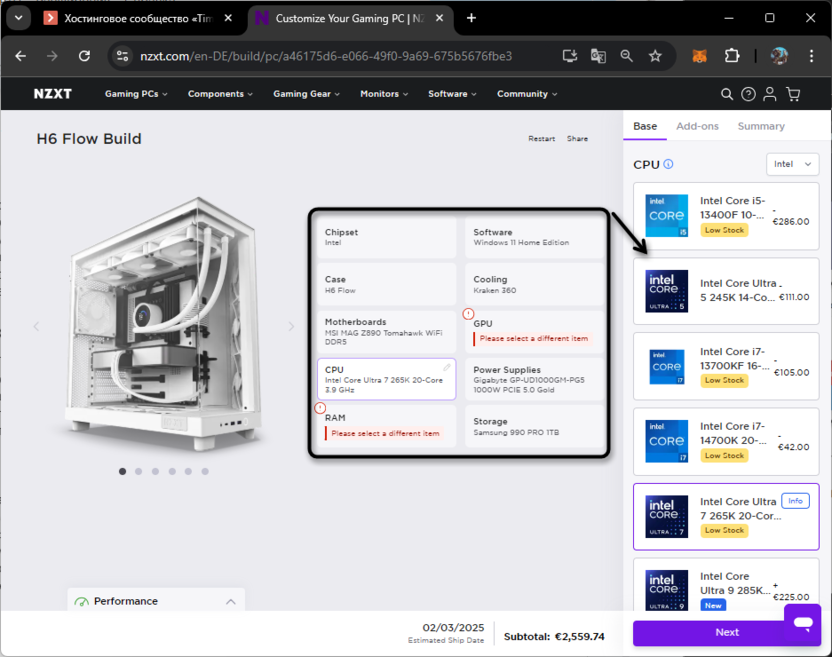Screen dimensions: 832x657
Task: Collapse the Performance panel
Action: pyautogui.click(x=231, y=601)
